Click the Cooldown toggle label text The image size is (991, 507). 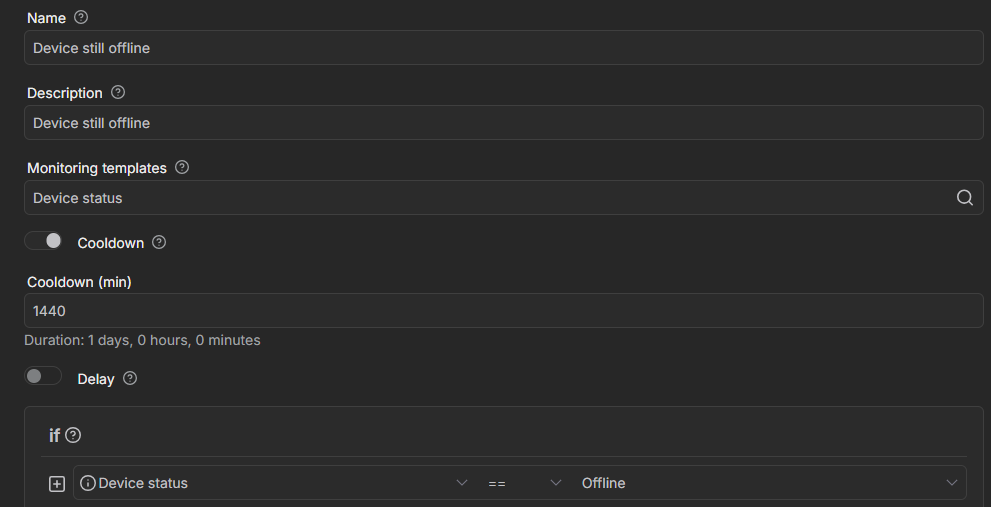[x=111, y=243]
